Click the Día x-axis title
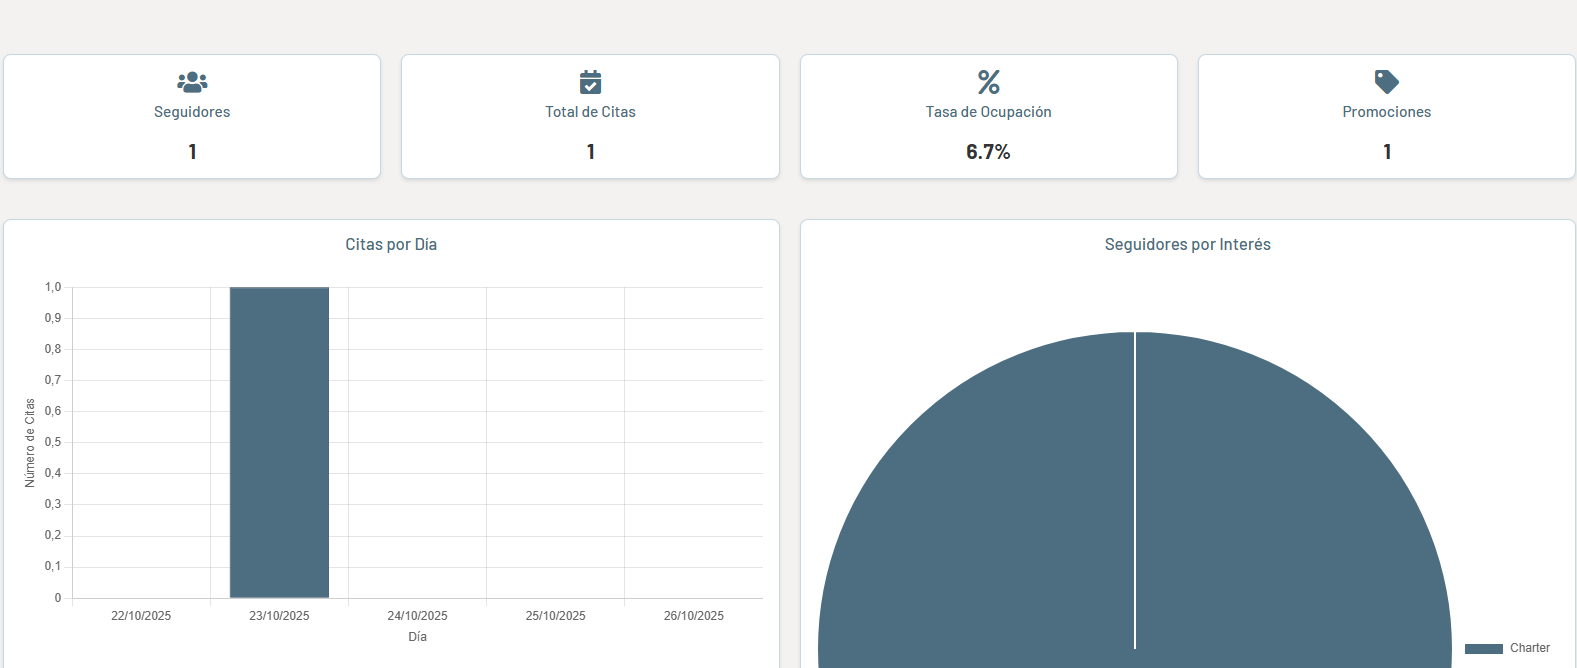1577x668 pixels. point(418,637)
